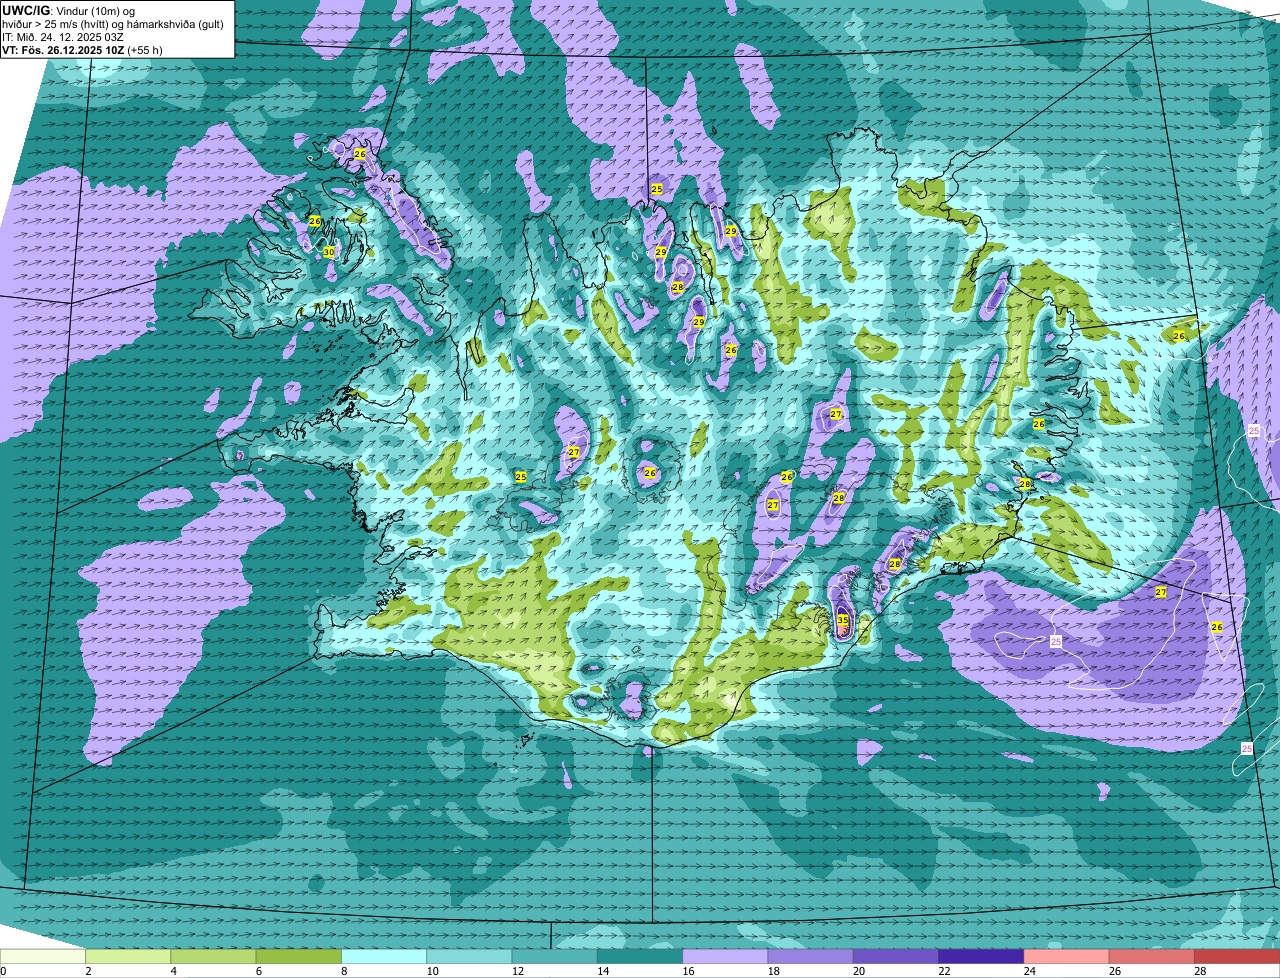This screenshot has height=978, width=1280.
Task: Pick the red legend swatch above 28 m/s
Action: click(x=1237, y=956)
